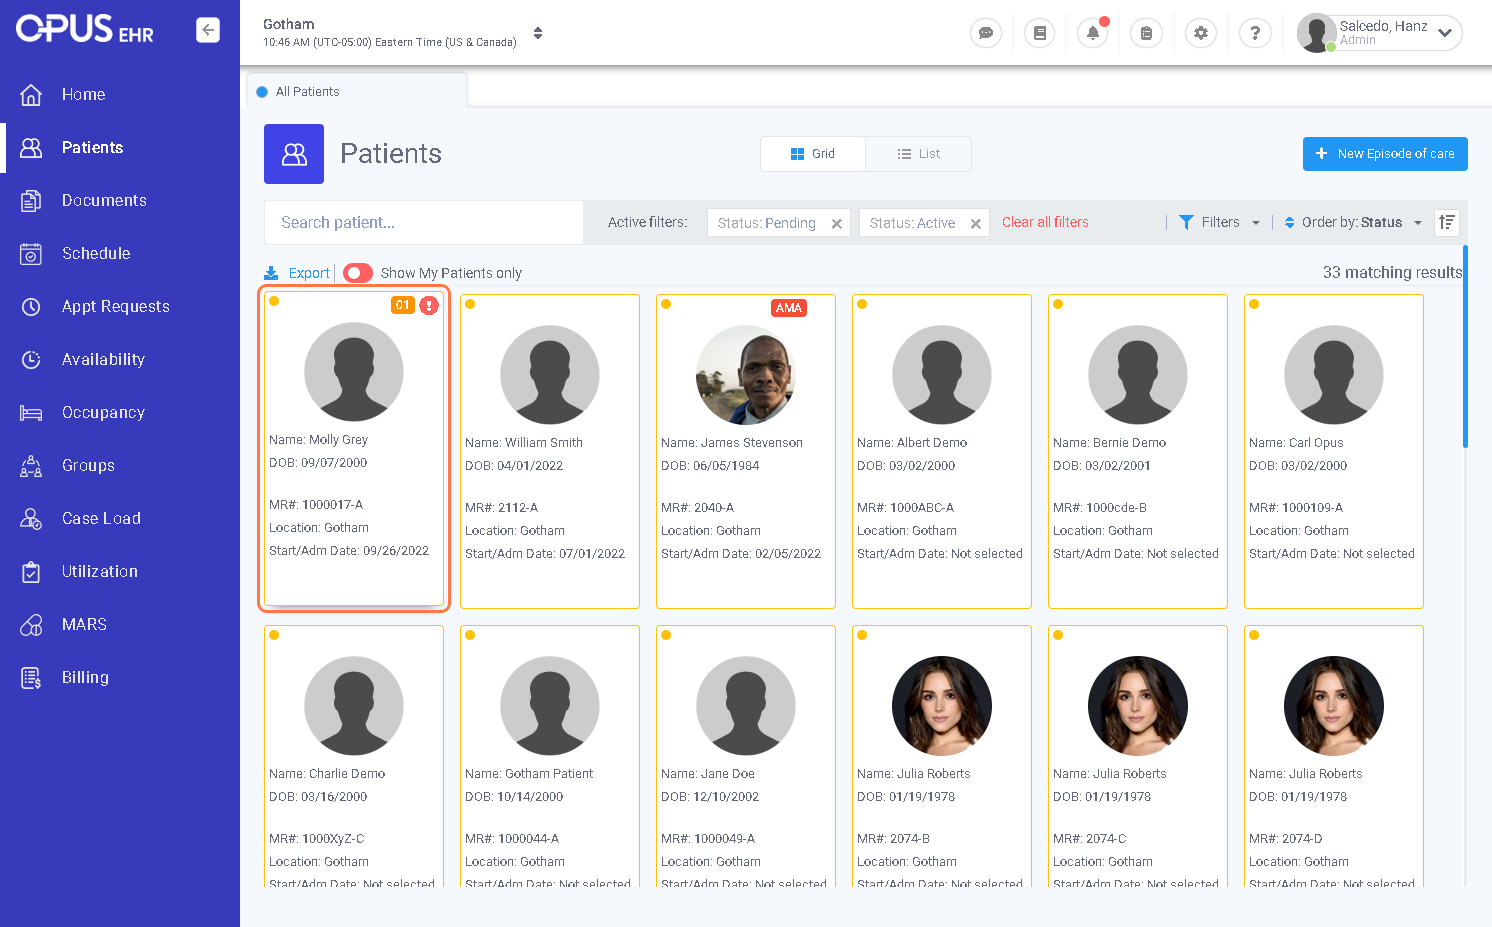Select the All Patients tab

point(357,91)
